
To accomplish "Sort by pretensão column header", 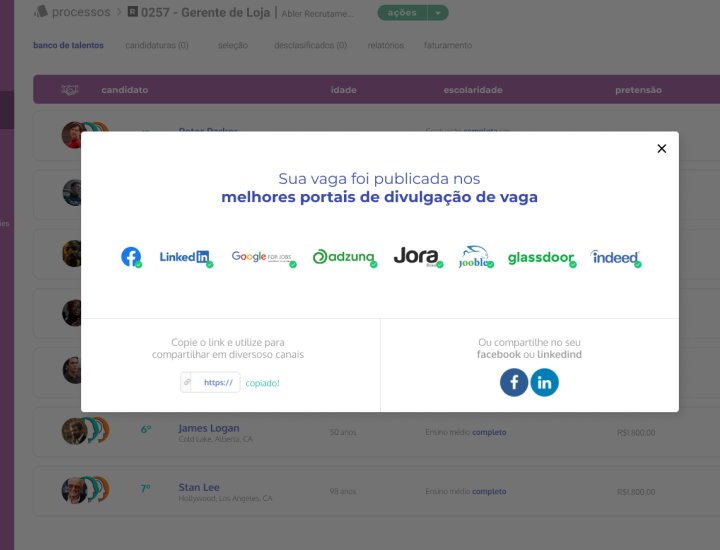I will 638,90.
